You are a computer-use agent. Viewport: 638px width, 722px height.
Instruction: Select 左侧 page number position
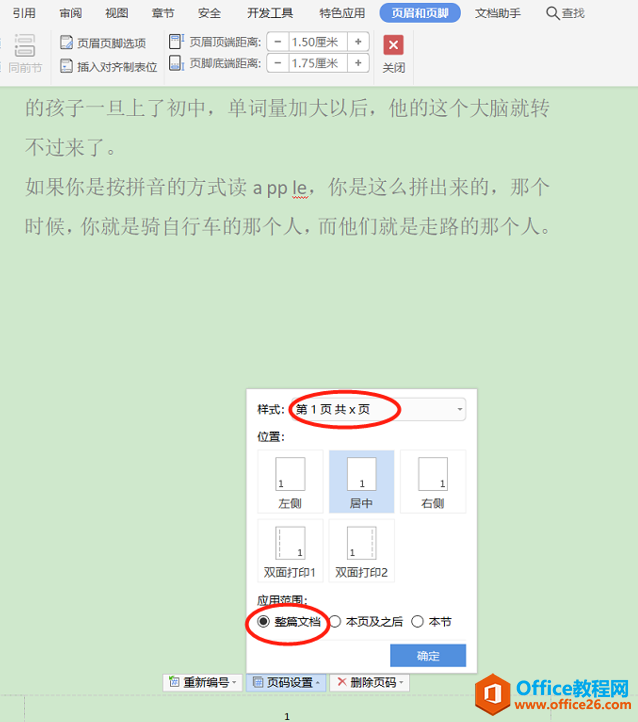tap(290, 482)
